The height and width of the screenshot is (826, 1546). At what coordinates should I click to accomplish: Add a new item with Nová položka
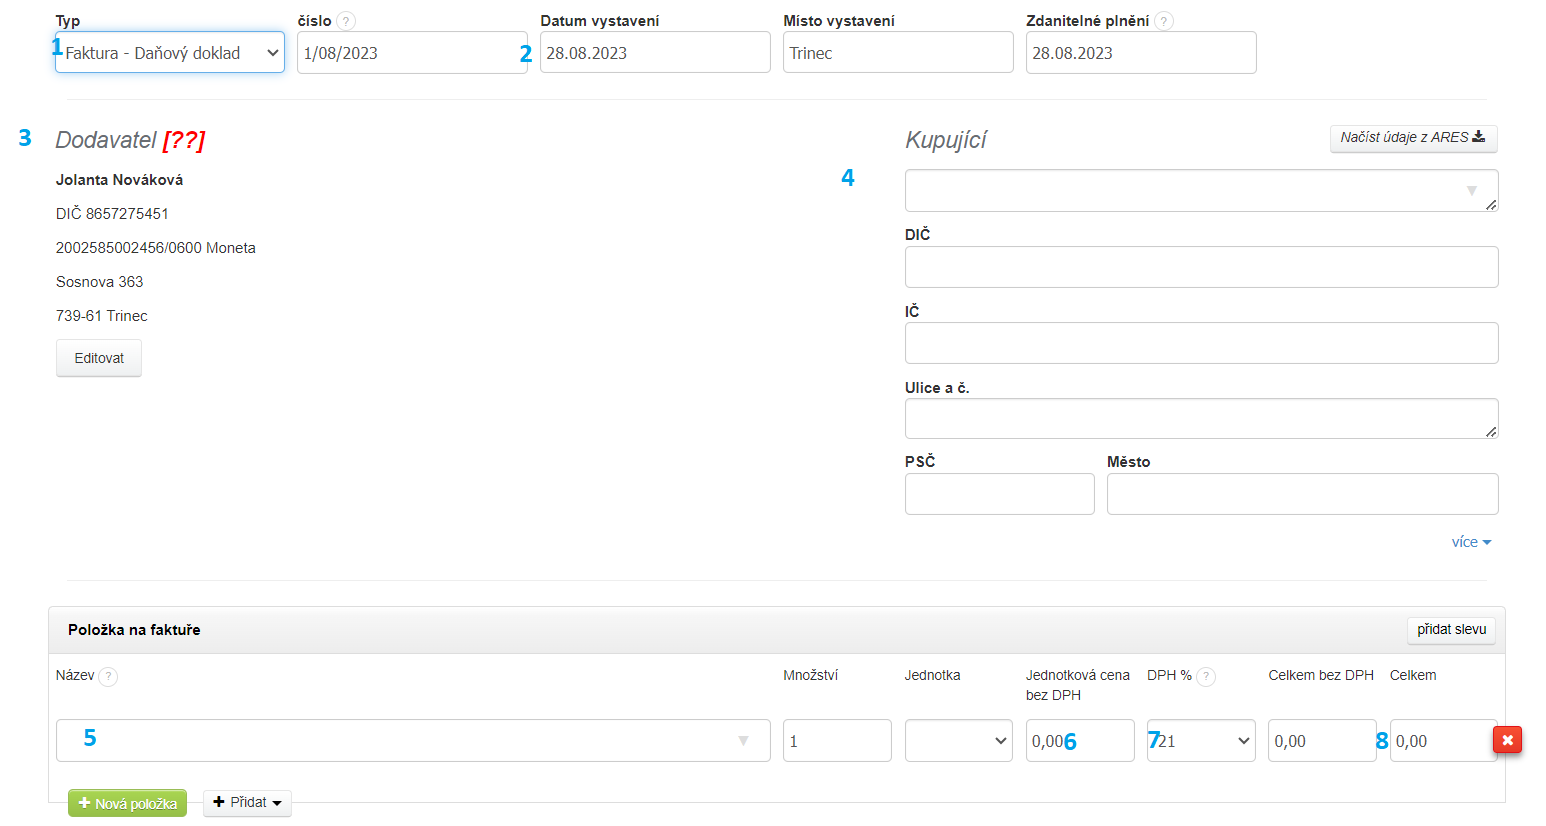point(127,803)
